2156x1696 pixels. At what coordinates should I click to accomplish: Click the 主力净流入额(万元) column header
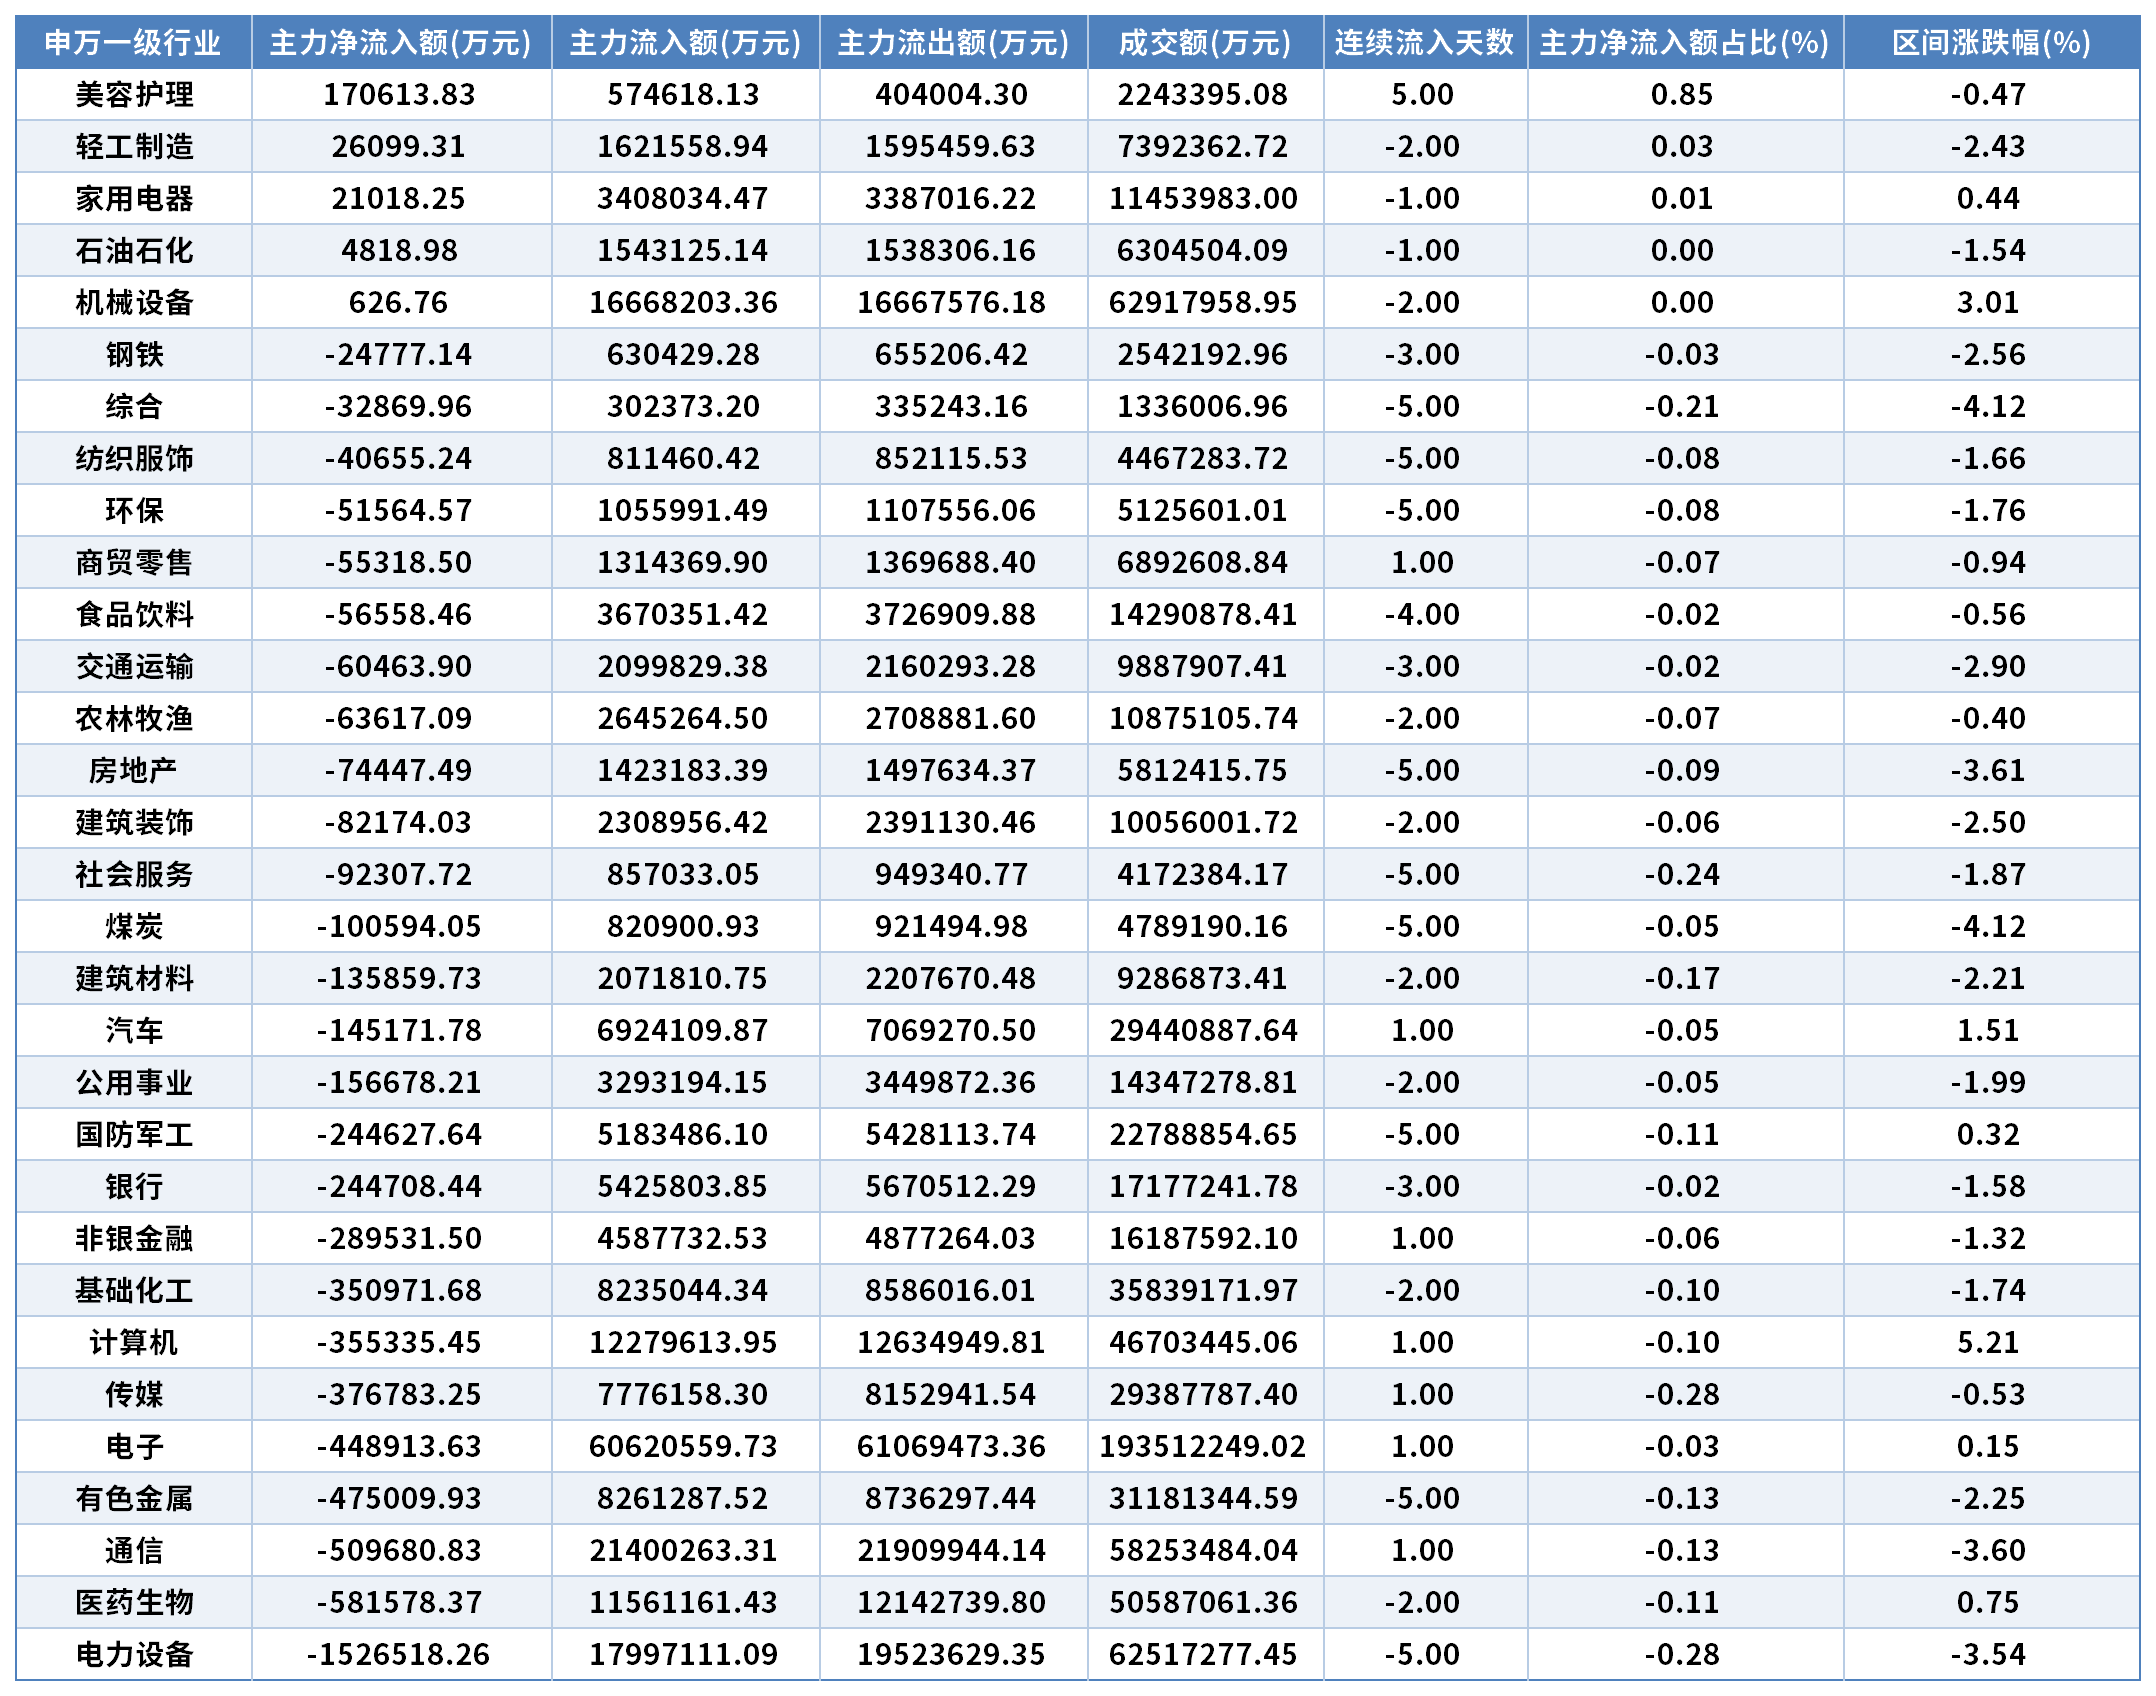pyautogui.click(x=401, y=43)
